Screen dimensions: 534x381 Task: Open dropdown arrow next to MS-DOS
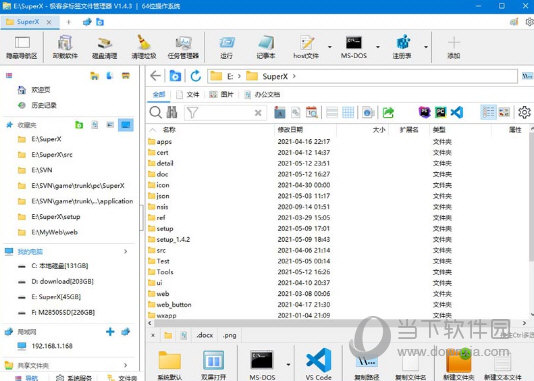(378, 47)
